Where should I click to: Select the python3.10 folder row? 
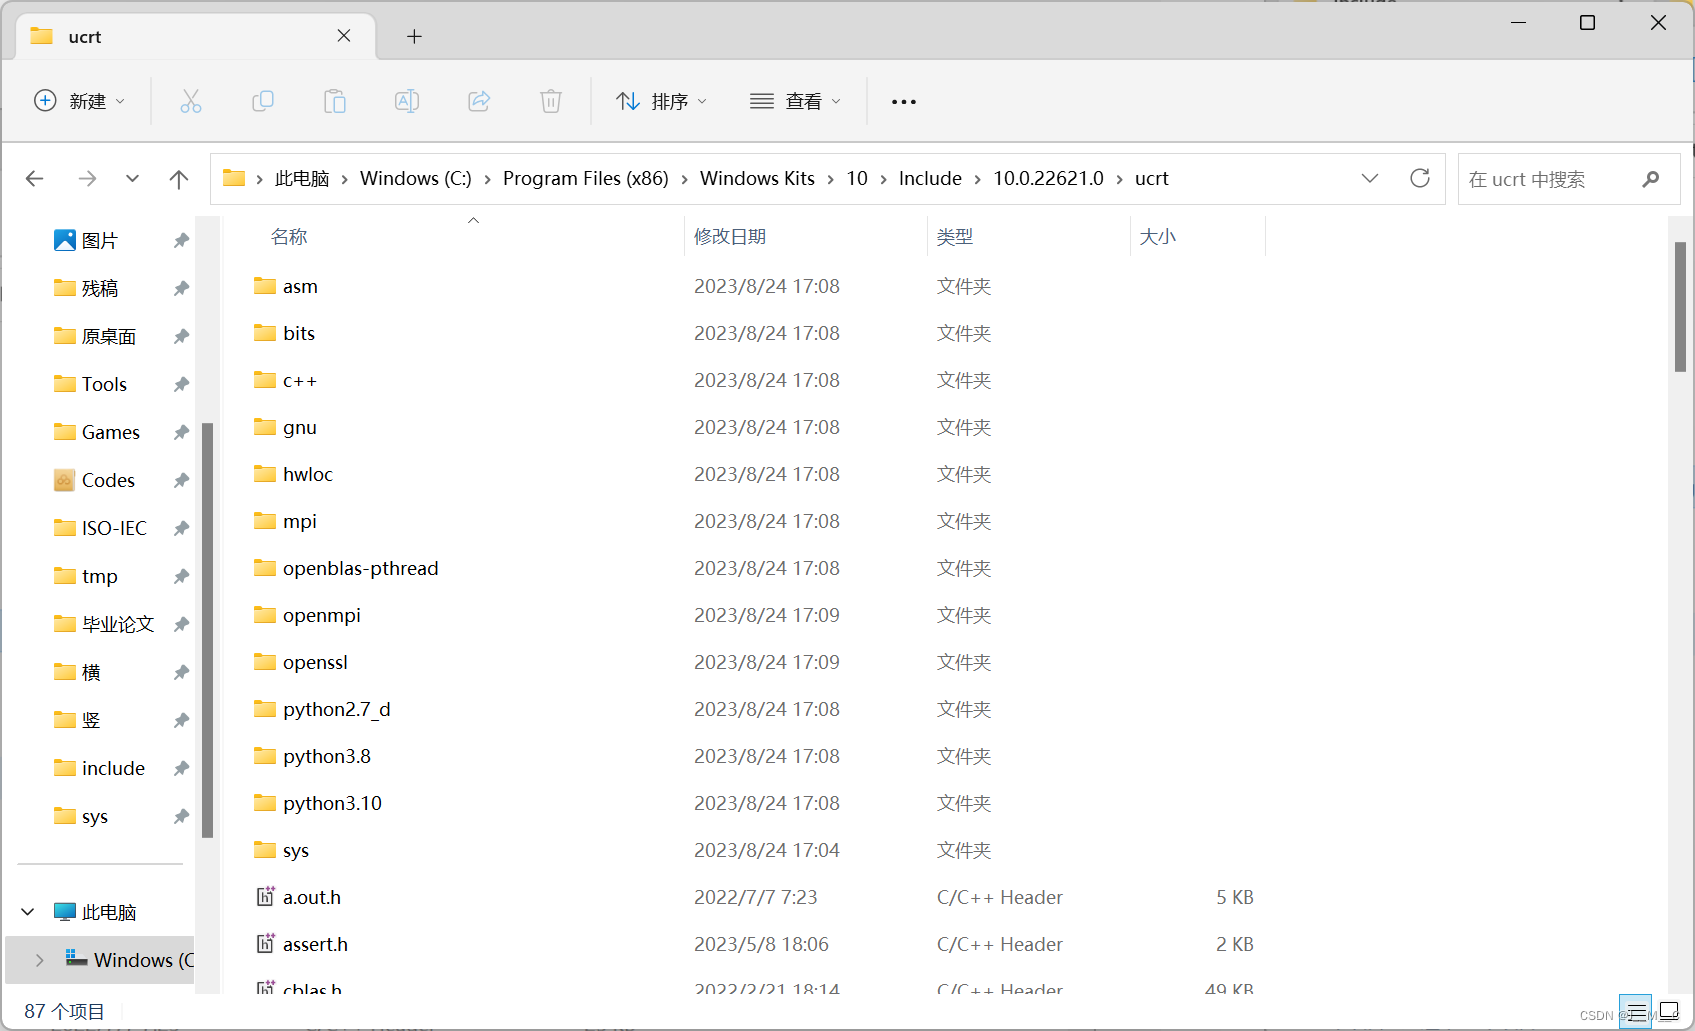pos(755,803)
